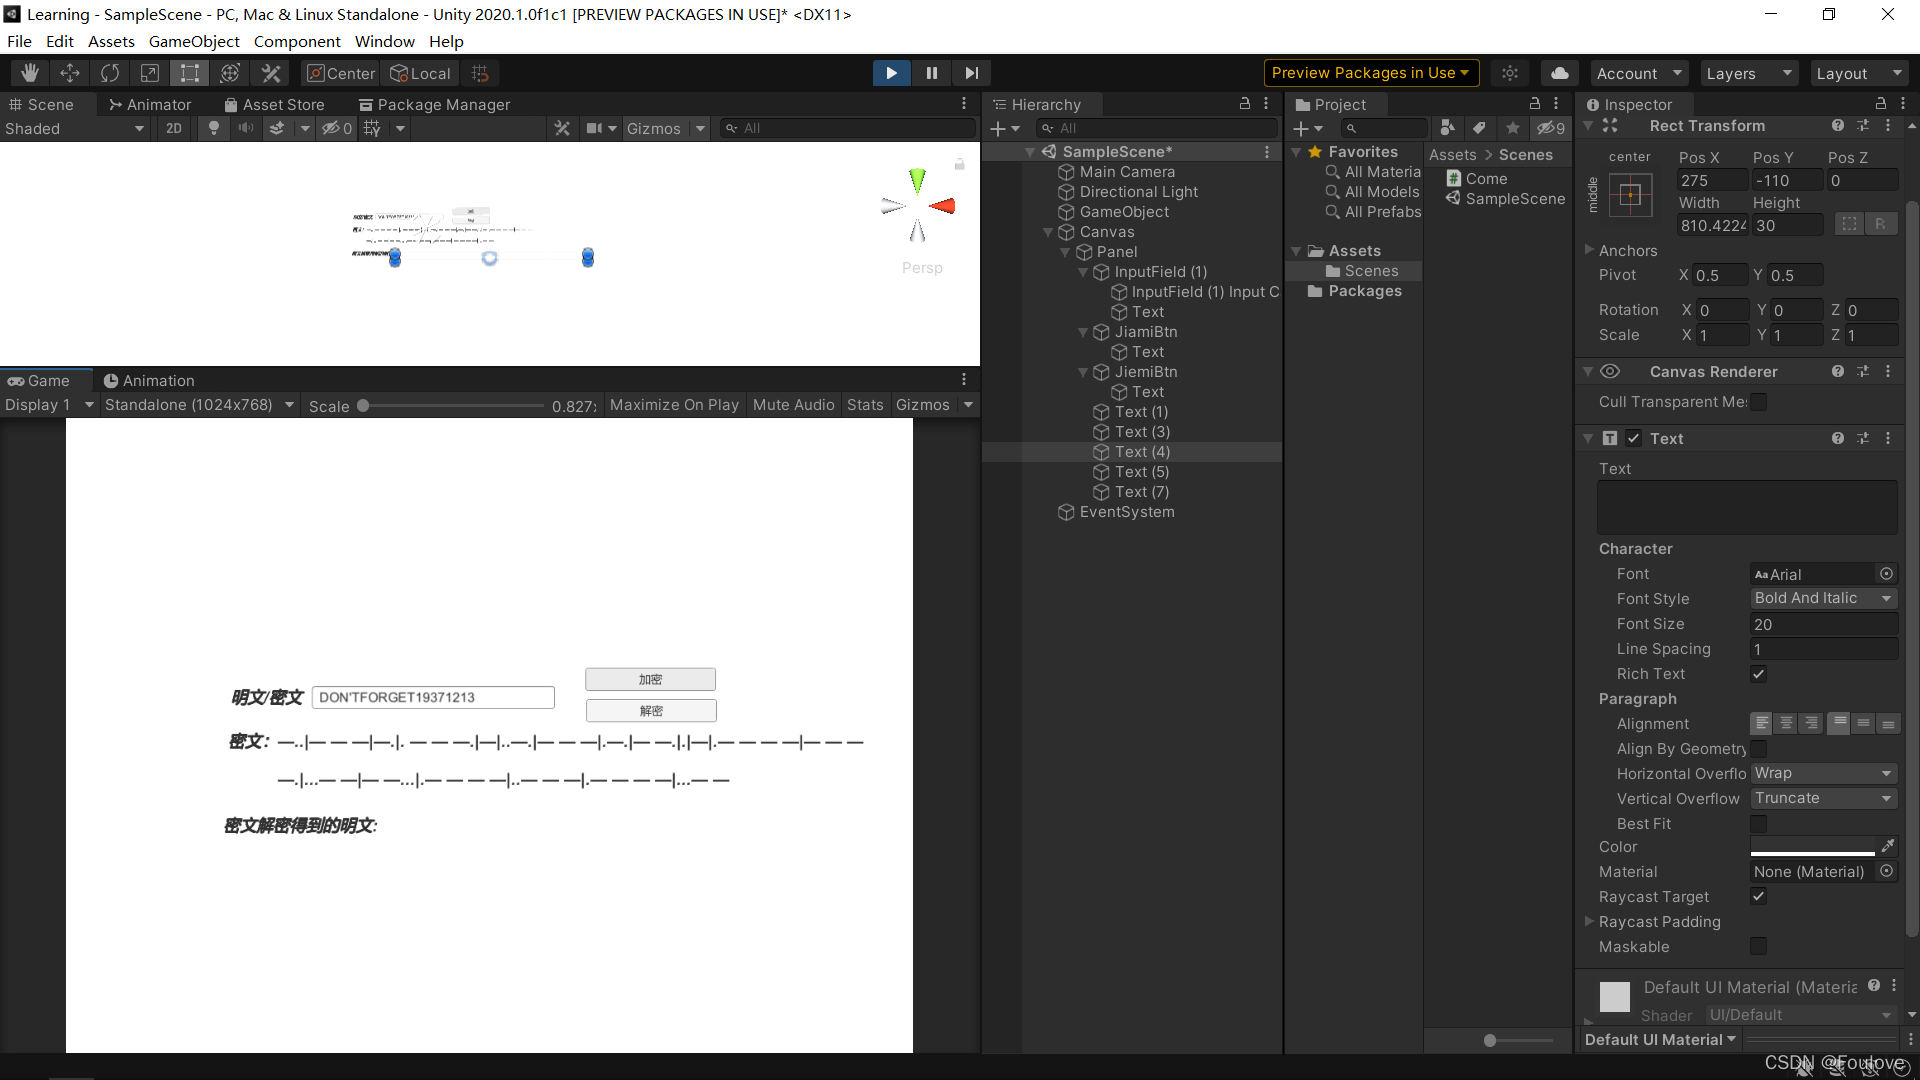Screen dimensions: 1920x1080
Task: Open the GameObject menu
Action: click(x=194, y=41)
